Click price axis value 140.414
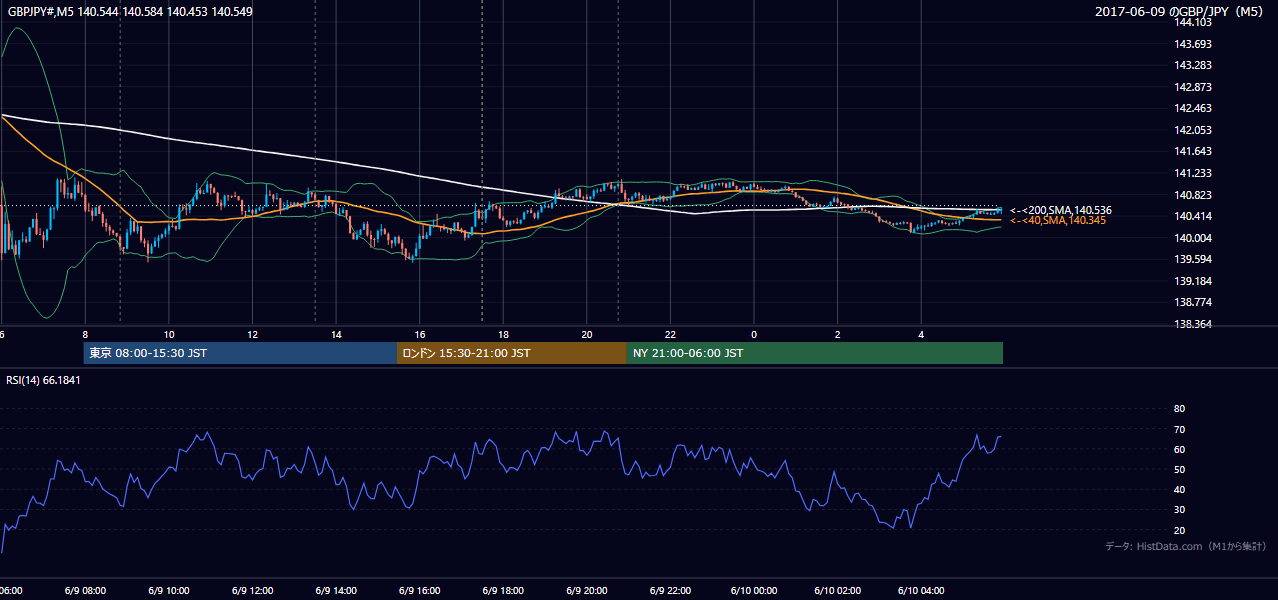Screen dimensions: 1278x600 tap(1194, 216)
